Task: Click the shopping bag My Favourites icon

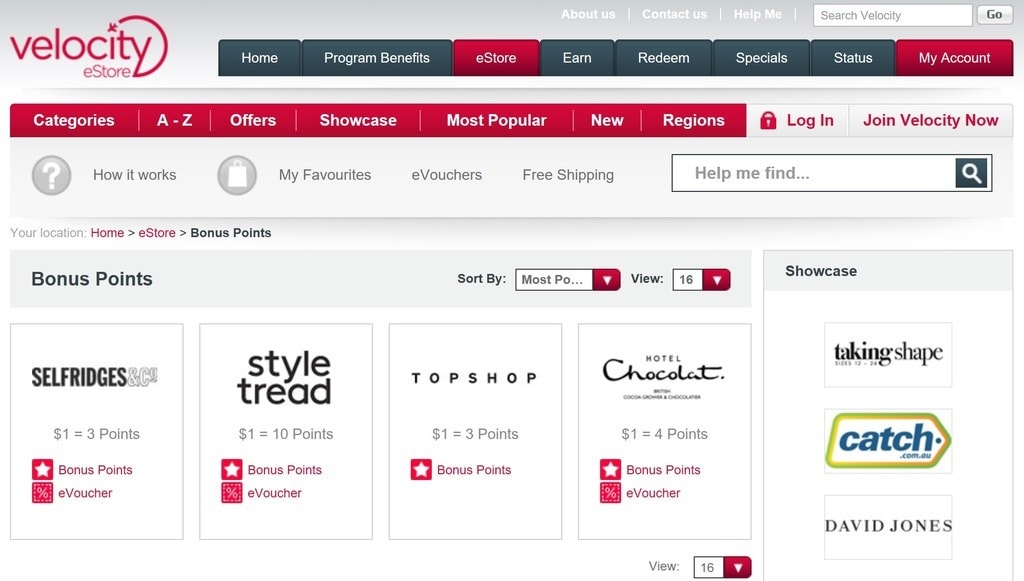Action: pos(237,175)
